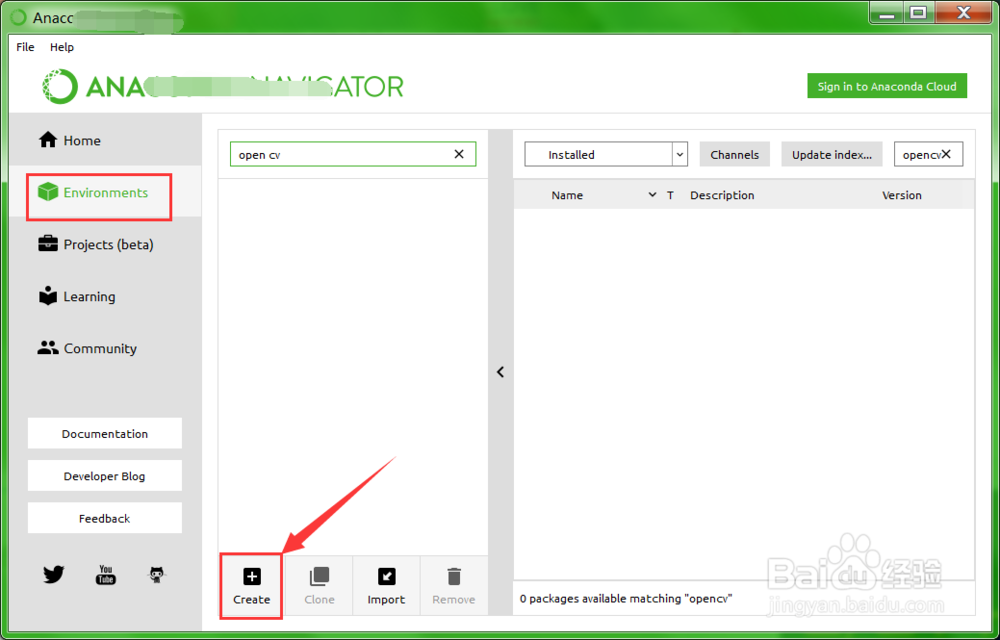Click the Clone environment icon
This screenshot has width=1000, height=640.
click(x=319, y=577)
